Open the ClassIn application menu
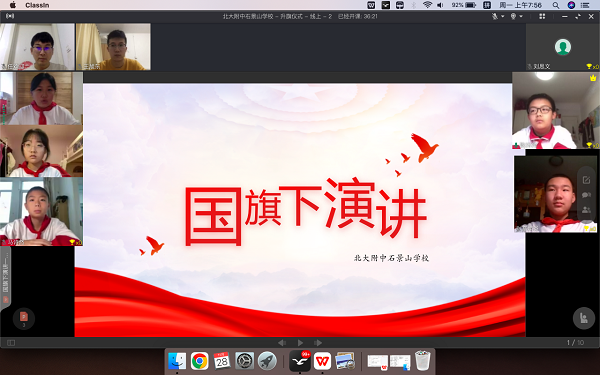Screen dimensions: 600x375 37,5
